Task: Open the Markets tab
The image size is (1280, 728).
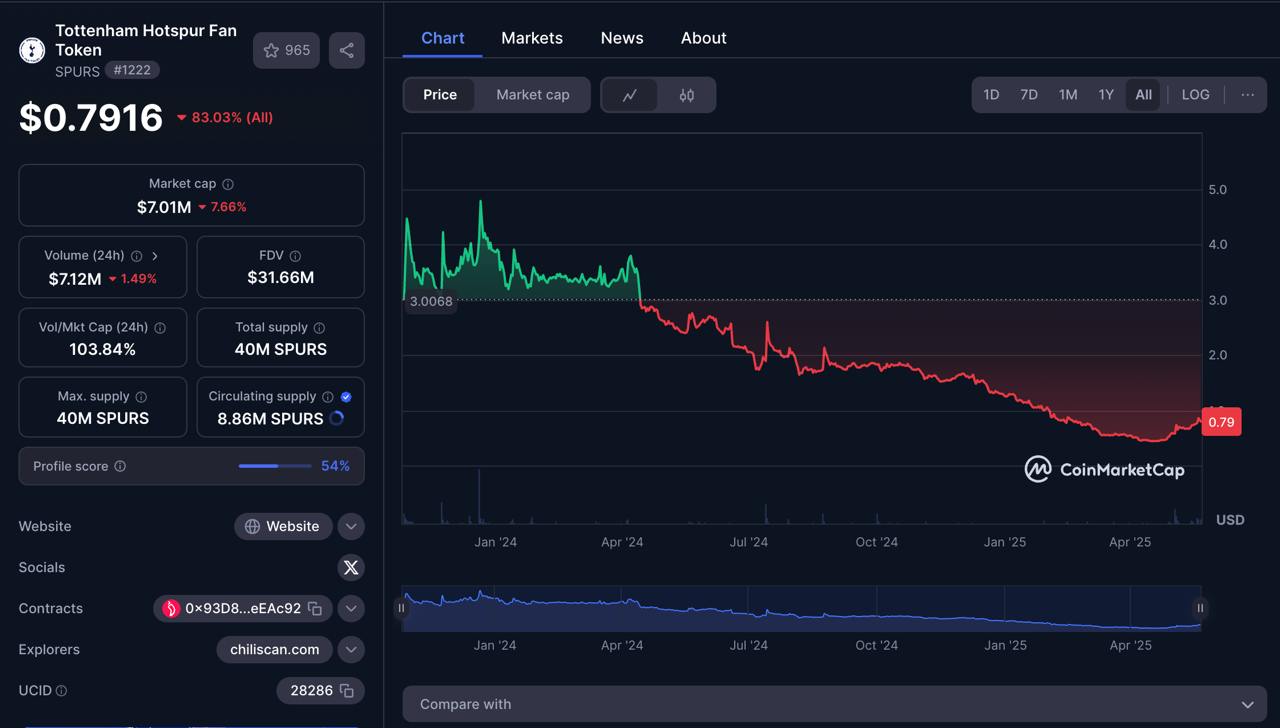Action: point(532,38)
